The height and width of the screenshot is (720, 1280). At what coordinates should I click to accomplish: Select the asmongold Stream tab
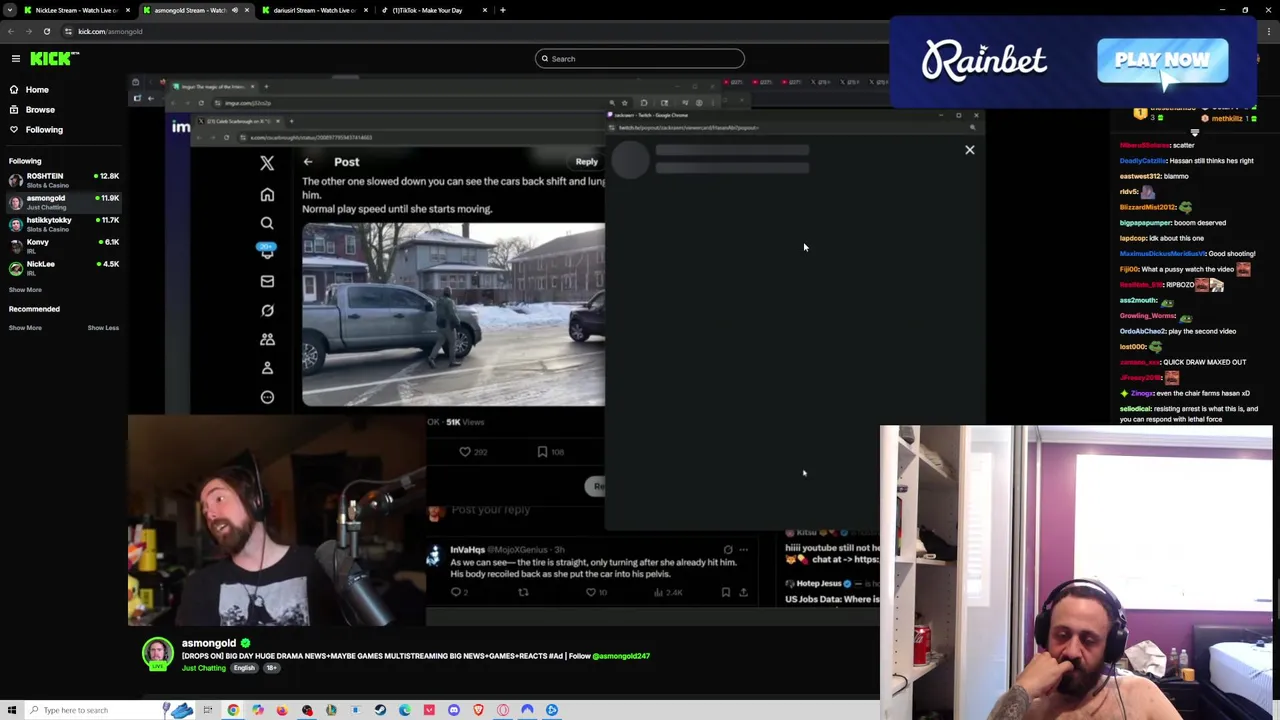196,10
